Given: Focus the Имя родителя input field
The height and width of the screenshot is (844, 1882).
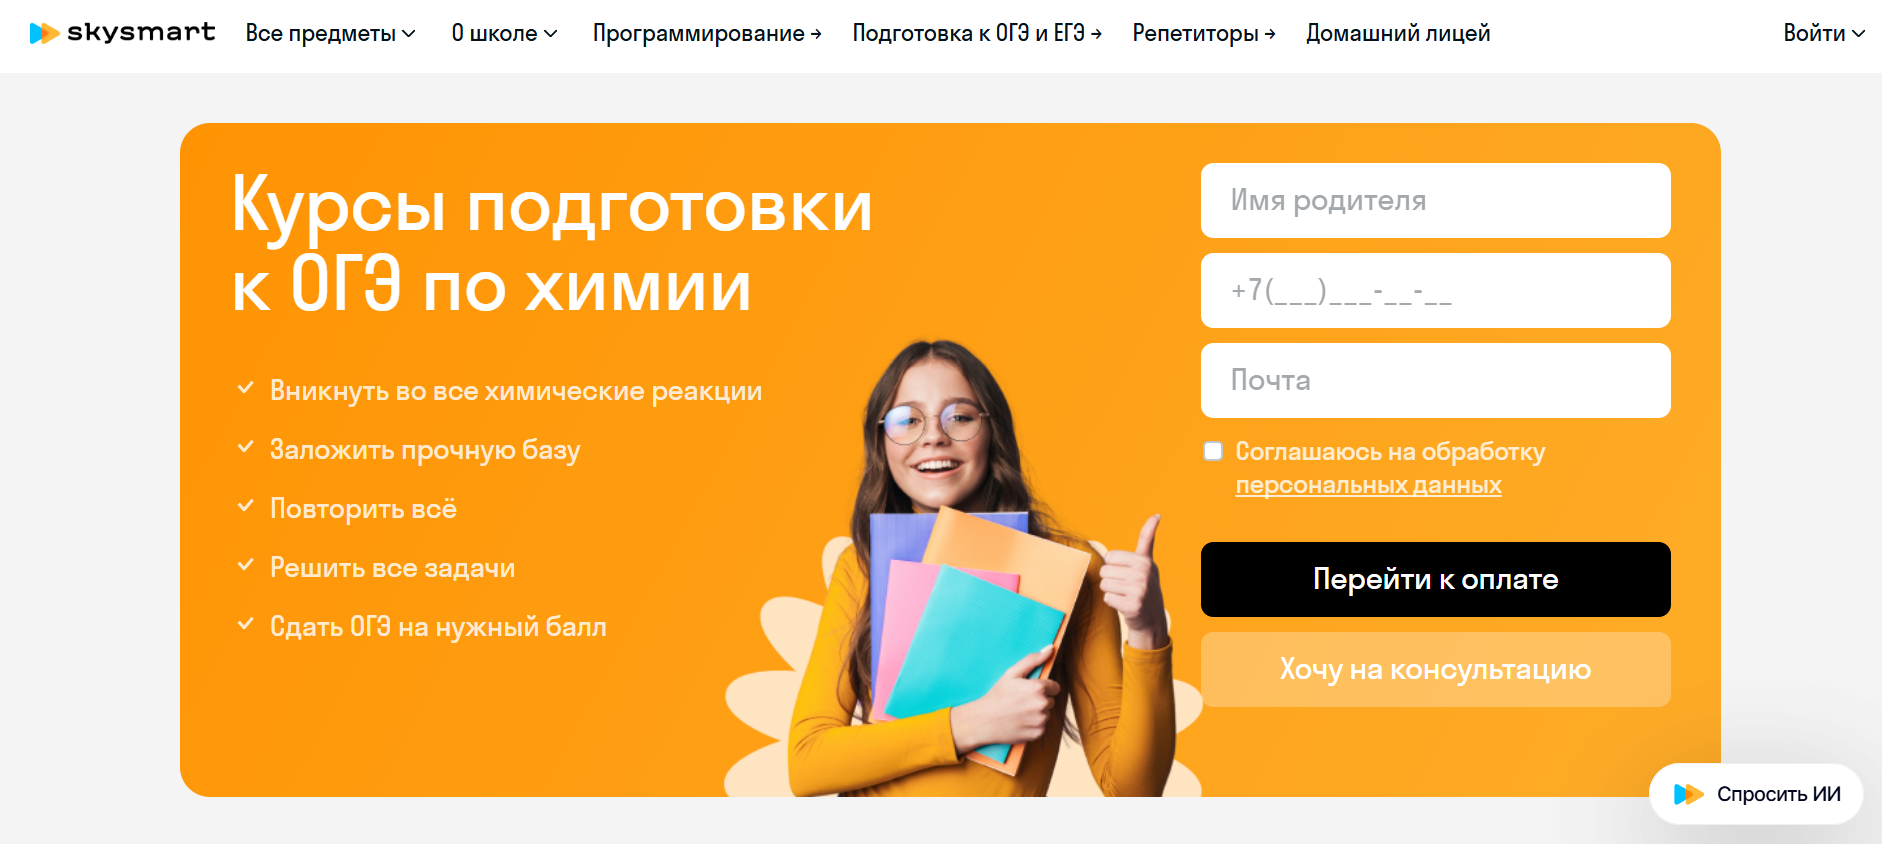Looking at the screenshot, I should click(x=1435, y=200).
